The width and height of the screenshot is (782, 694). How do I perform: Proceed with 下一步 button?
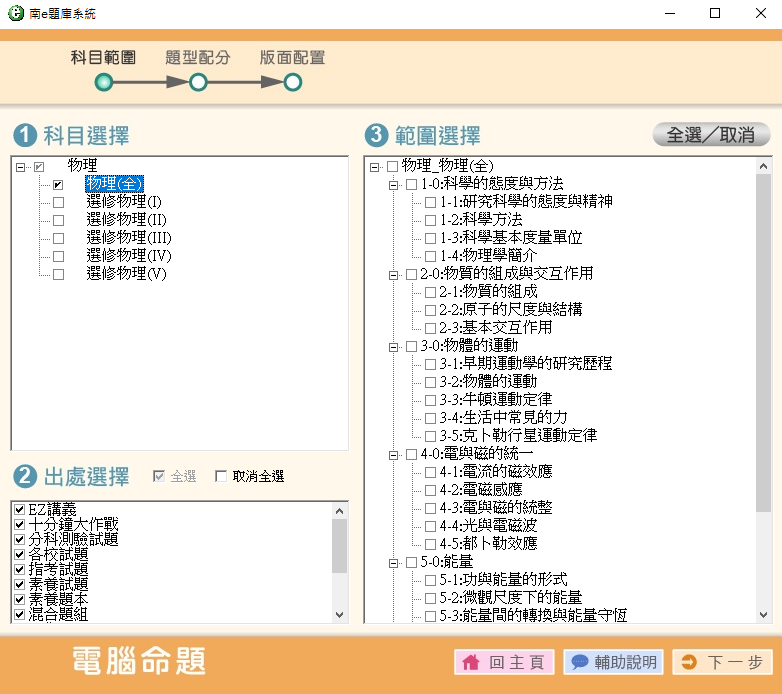point(722,662)
